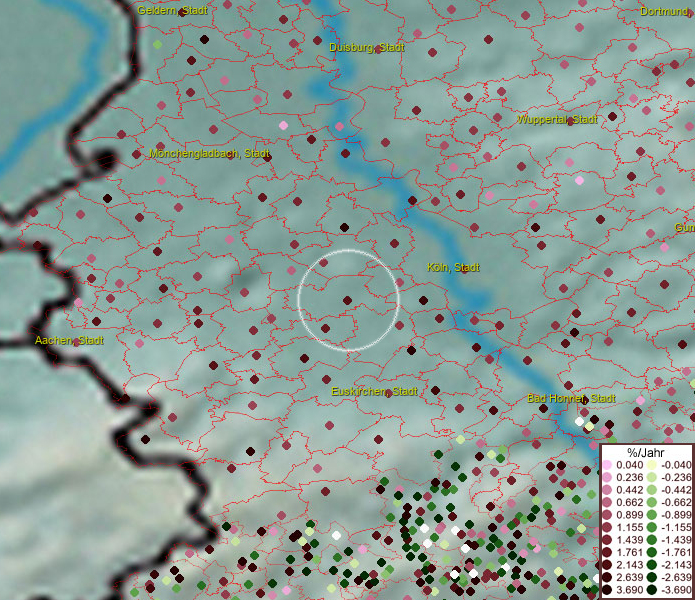This screenshot has width=695, height=600.
Task: Click the 'Bad Honnef, Stadt' label
Action: (x=571, y=398)
